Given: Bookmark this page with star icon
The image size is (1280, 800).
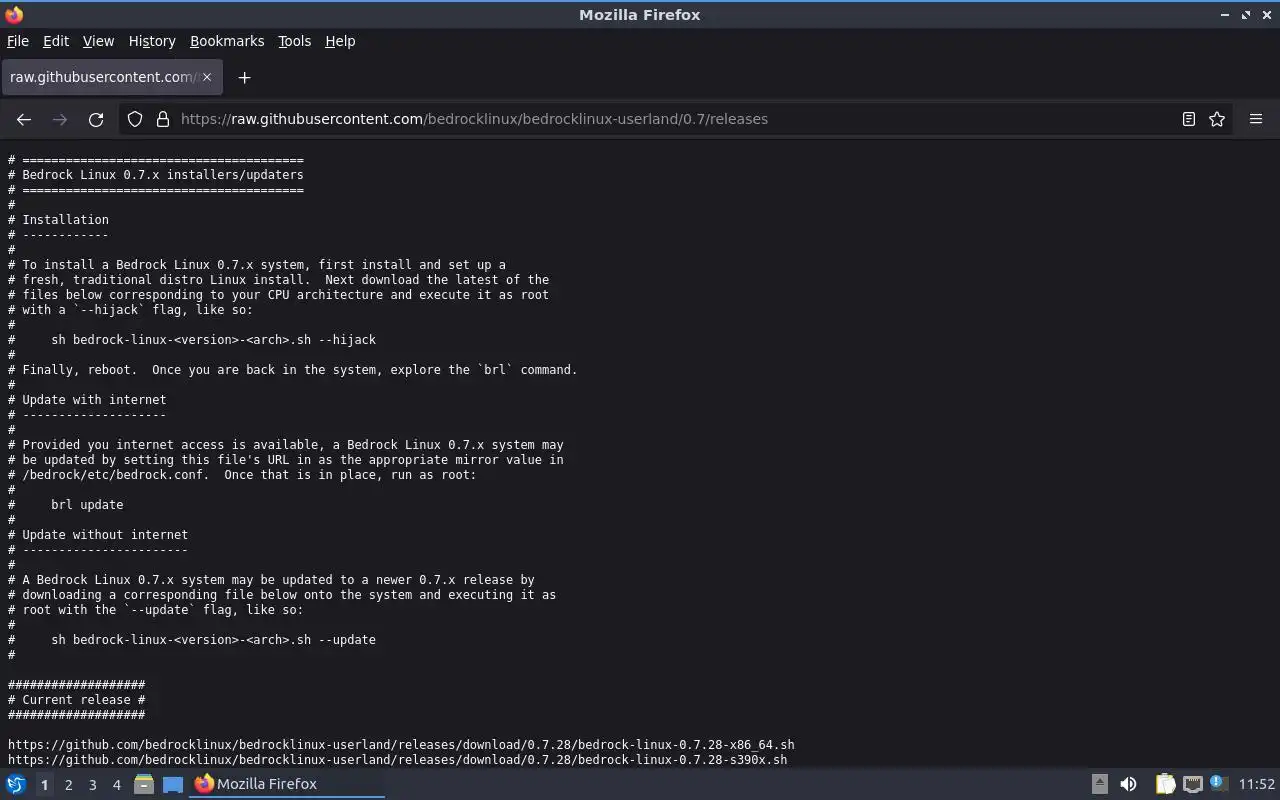Looking at the screenshot, I should tap(1217, 119).
